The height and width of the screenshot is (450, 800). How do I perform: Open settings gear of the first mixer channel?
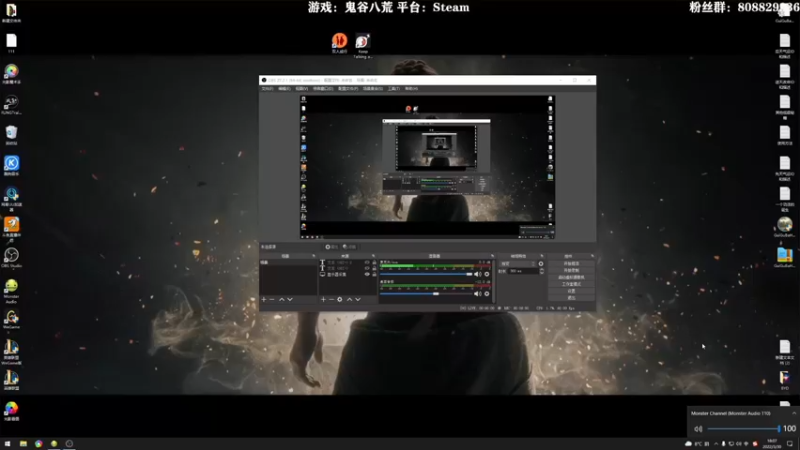tap(487, 274)
